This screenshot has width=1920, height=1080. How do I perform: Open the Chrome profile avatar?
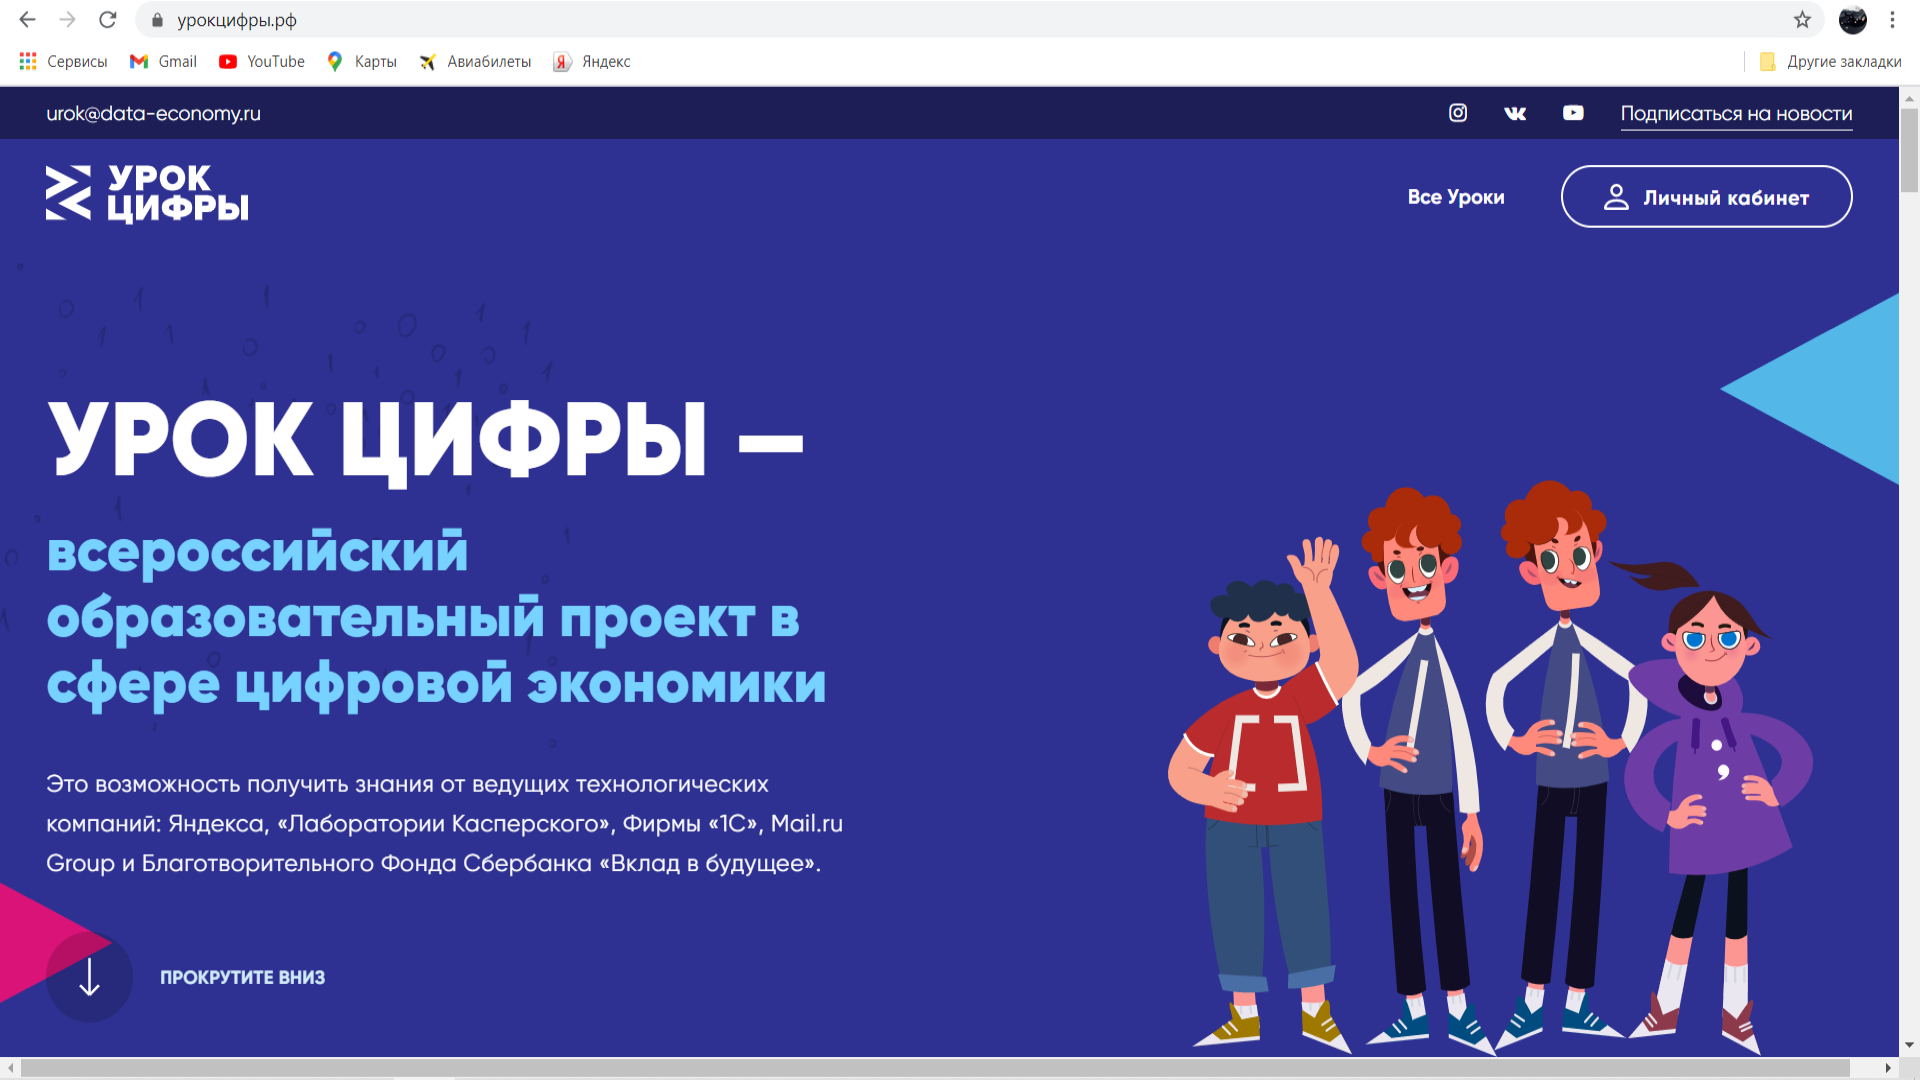click(1852, 20)
